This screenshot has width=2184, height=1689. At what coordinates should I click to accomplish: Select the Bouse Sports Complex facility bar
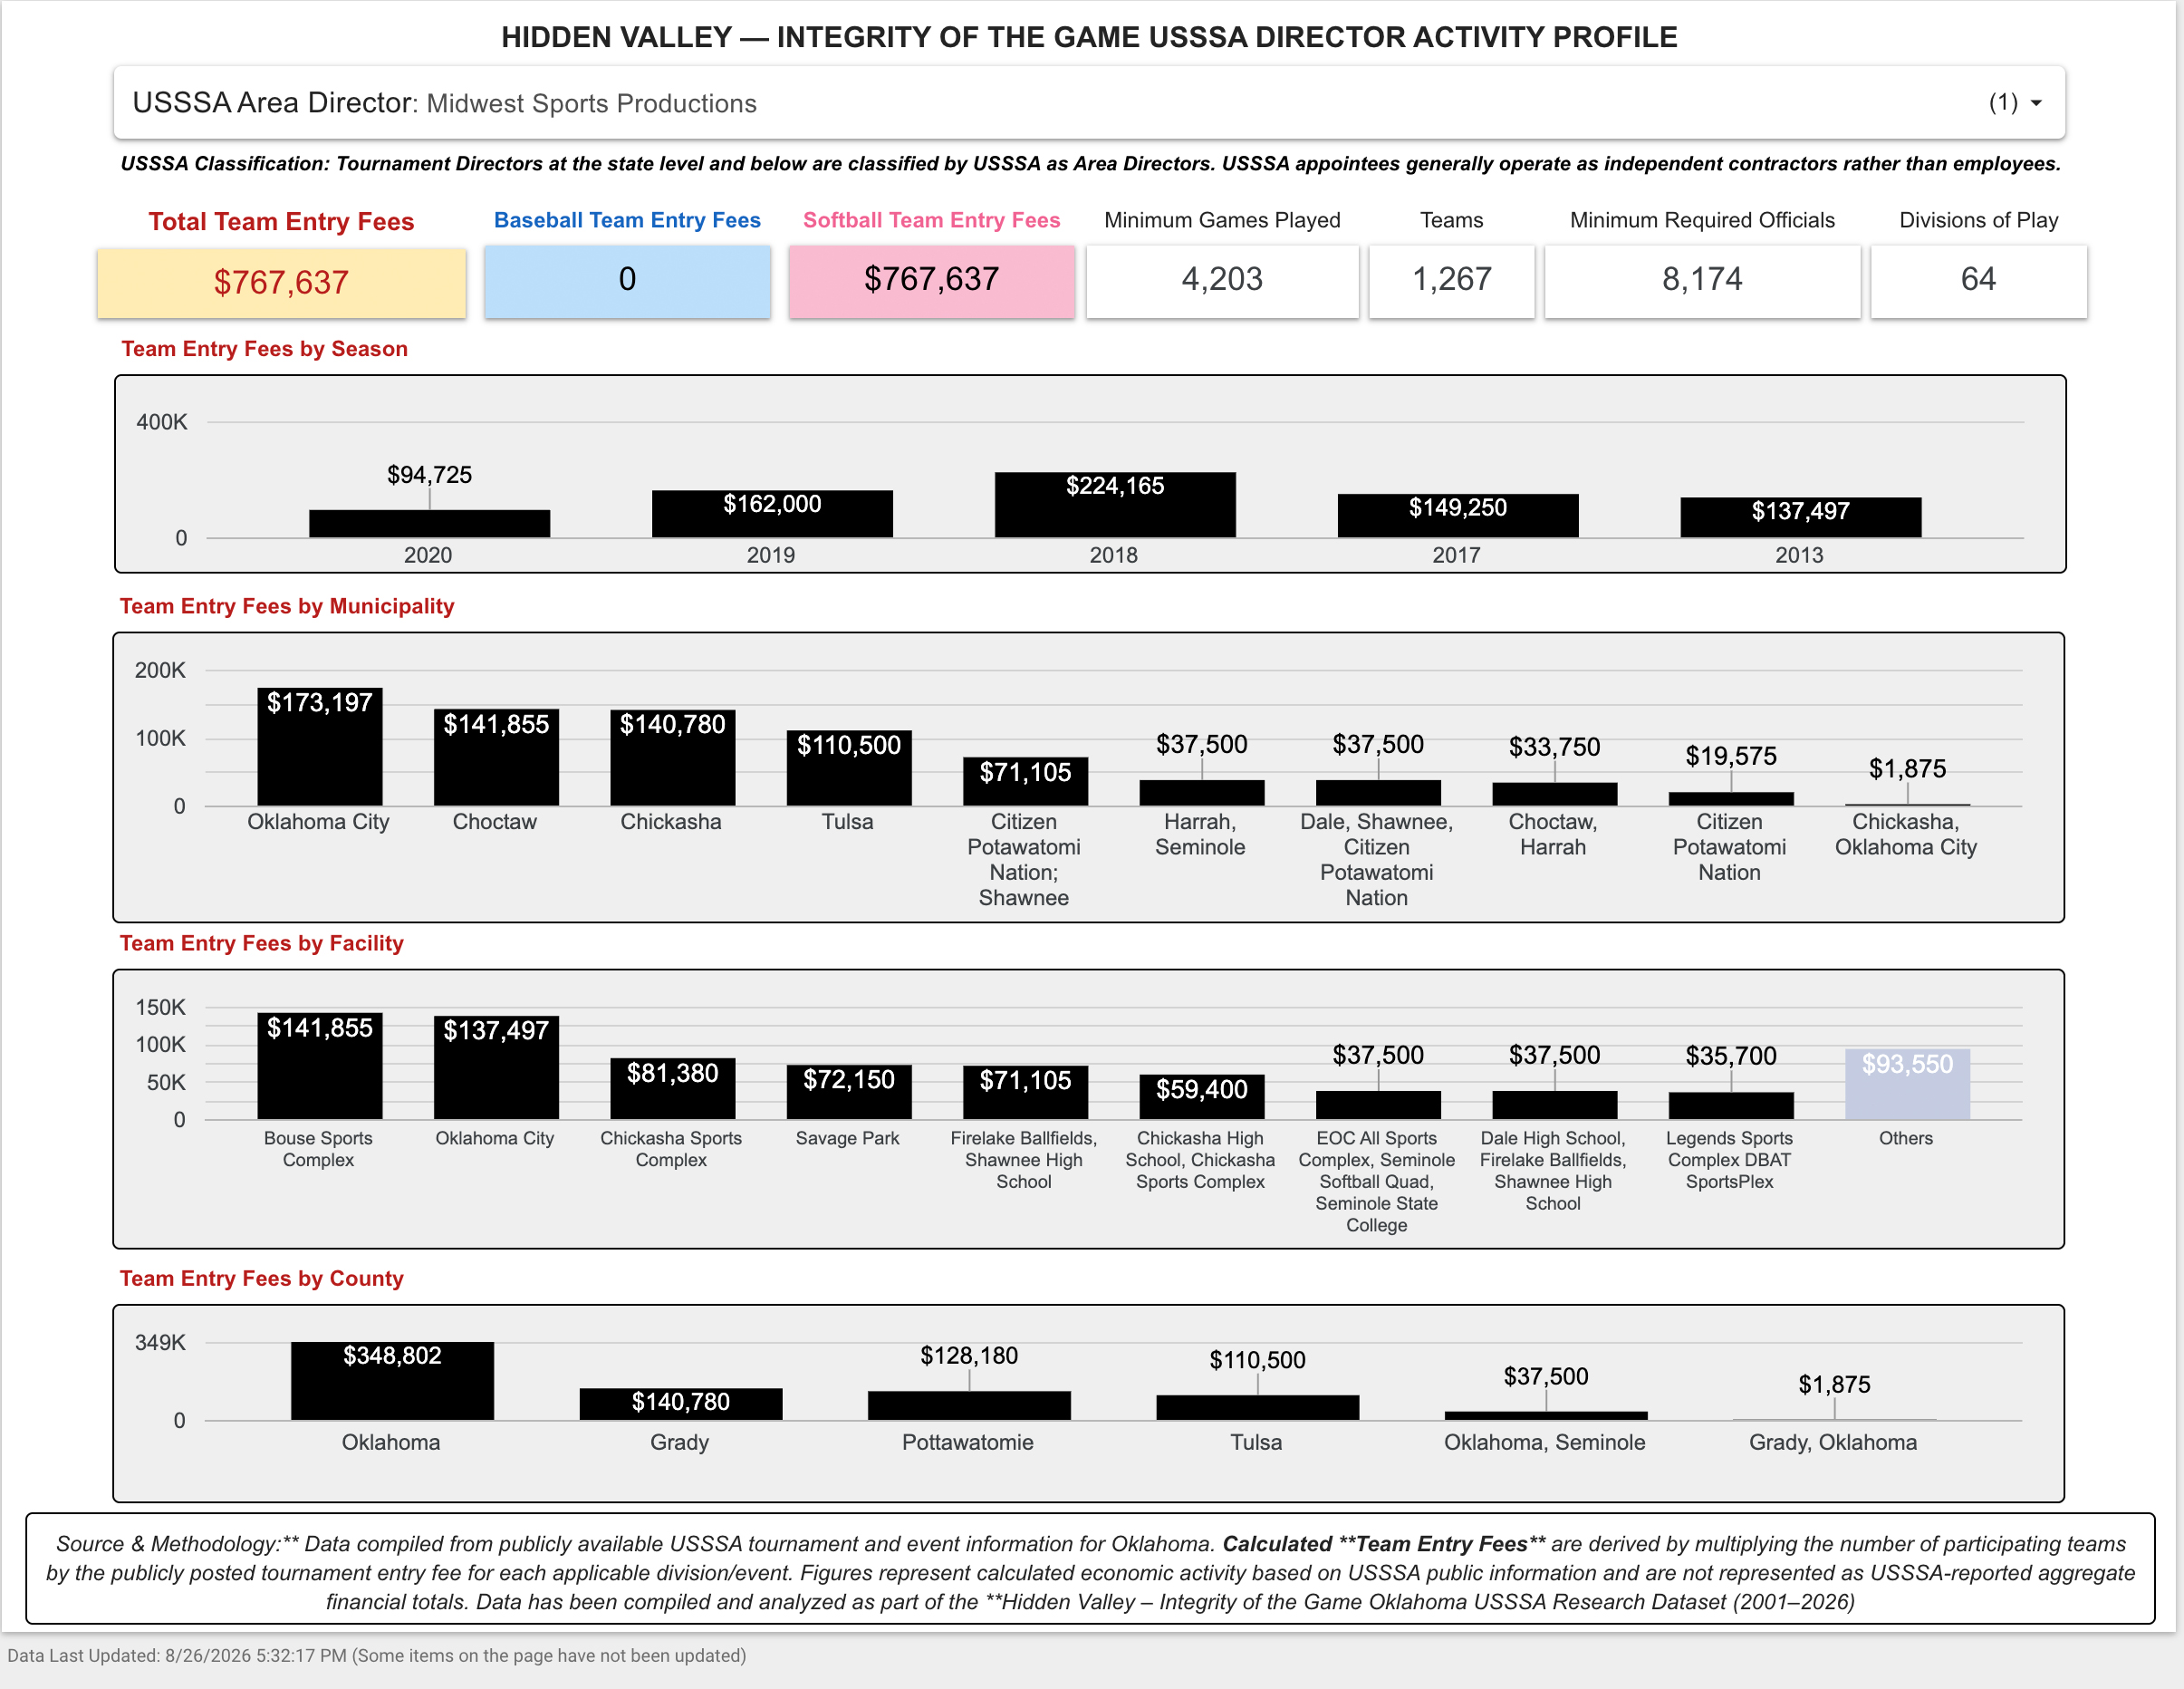click(x=320, y=1066)
